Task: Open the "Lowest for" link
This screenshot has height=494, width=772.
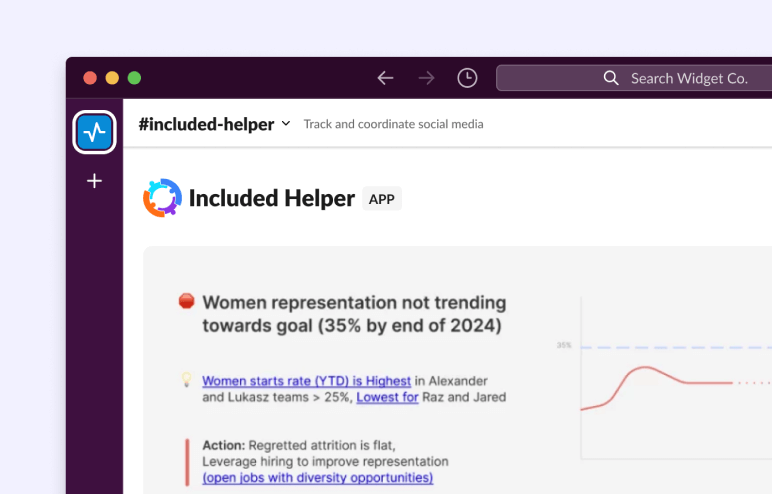Action: pyautogui.click(x=387, y=397)
